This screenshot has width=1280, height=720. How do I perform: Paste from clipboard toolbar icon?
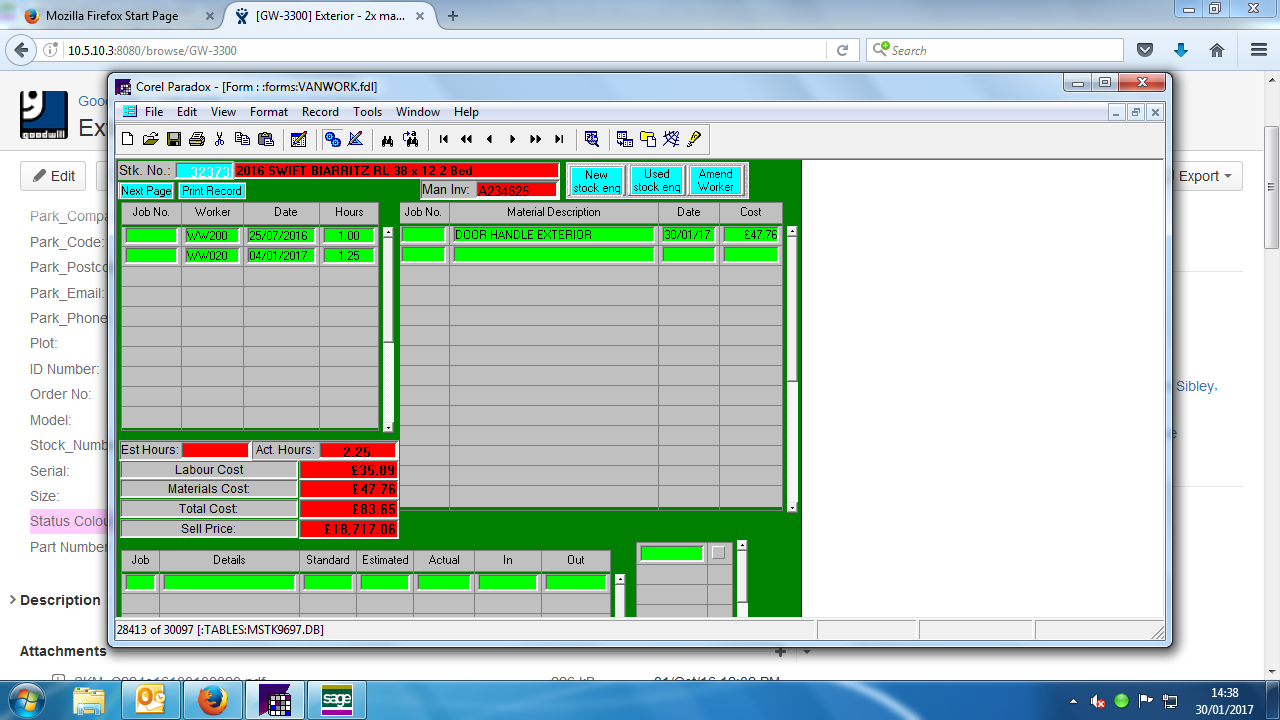(266, 139)
